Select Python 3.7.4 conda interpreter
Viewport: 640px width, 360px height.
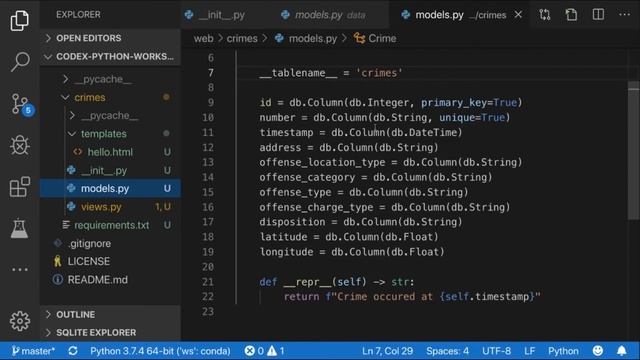[160, 351]
